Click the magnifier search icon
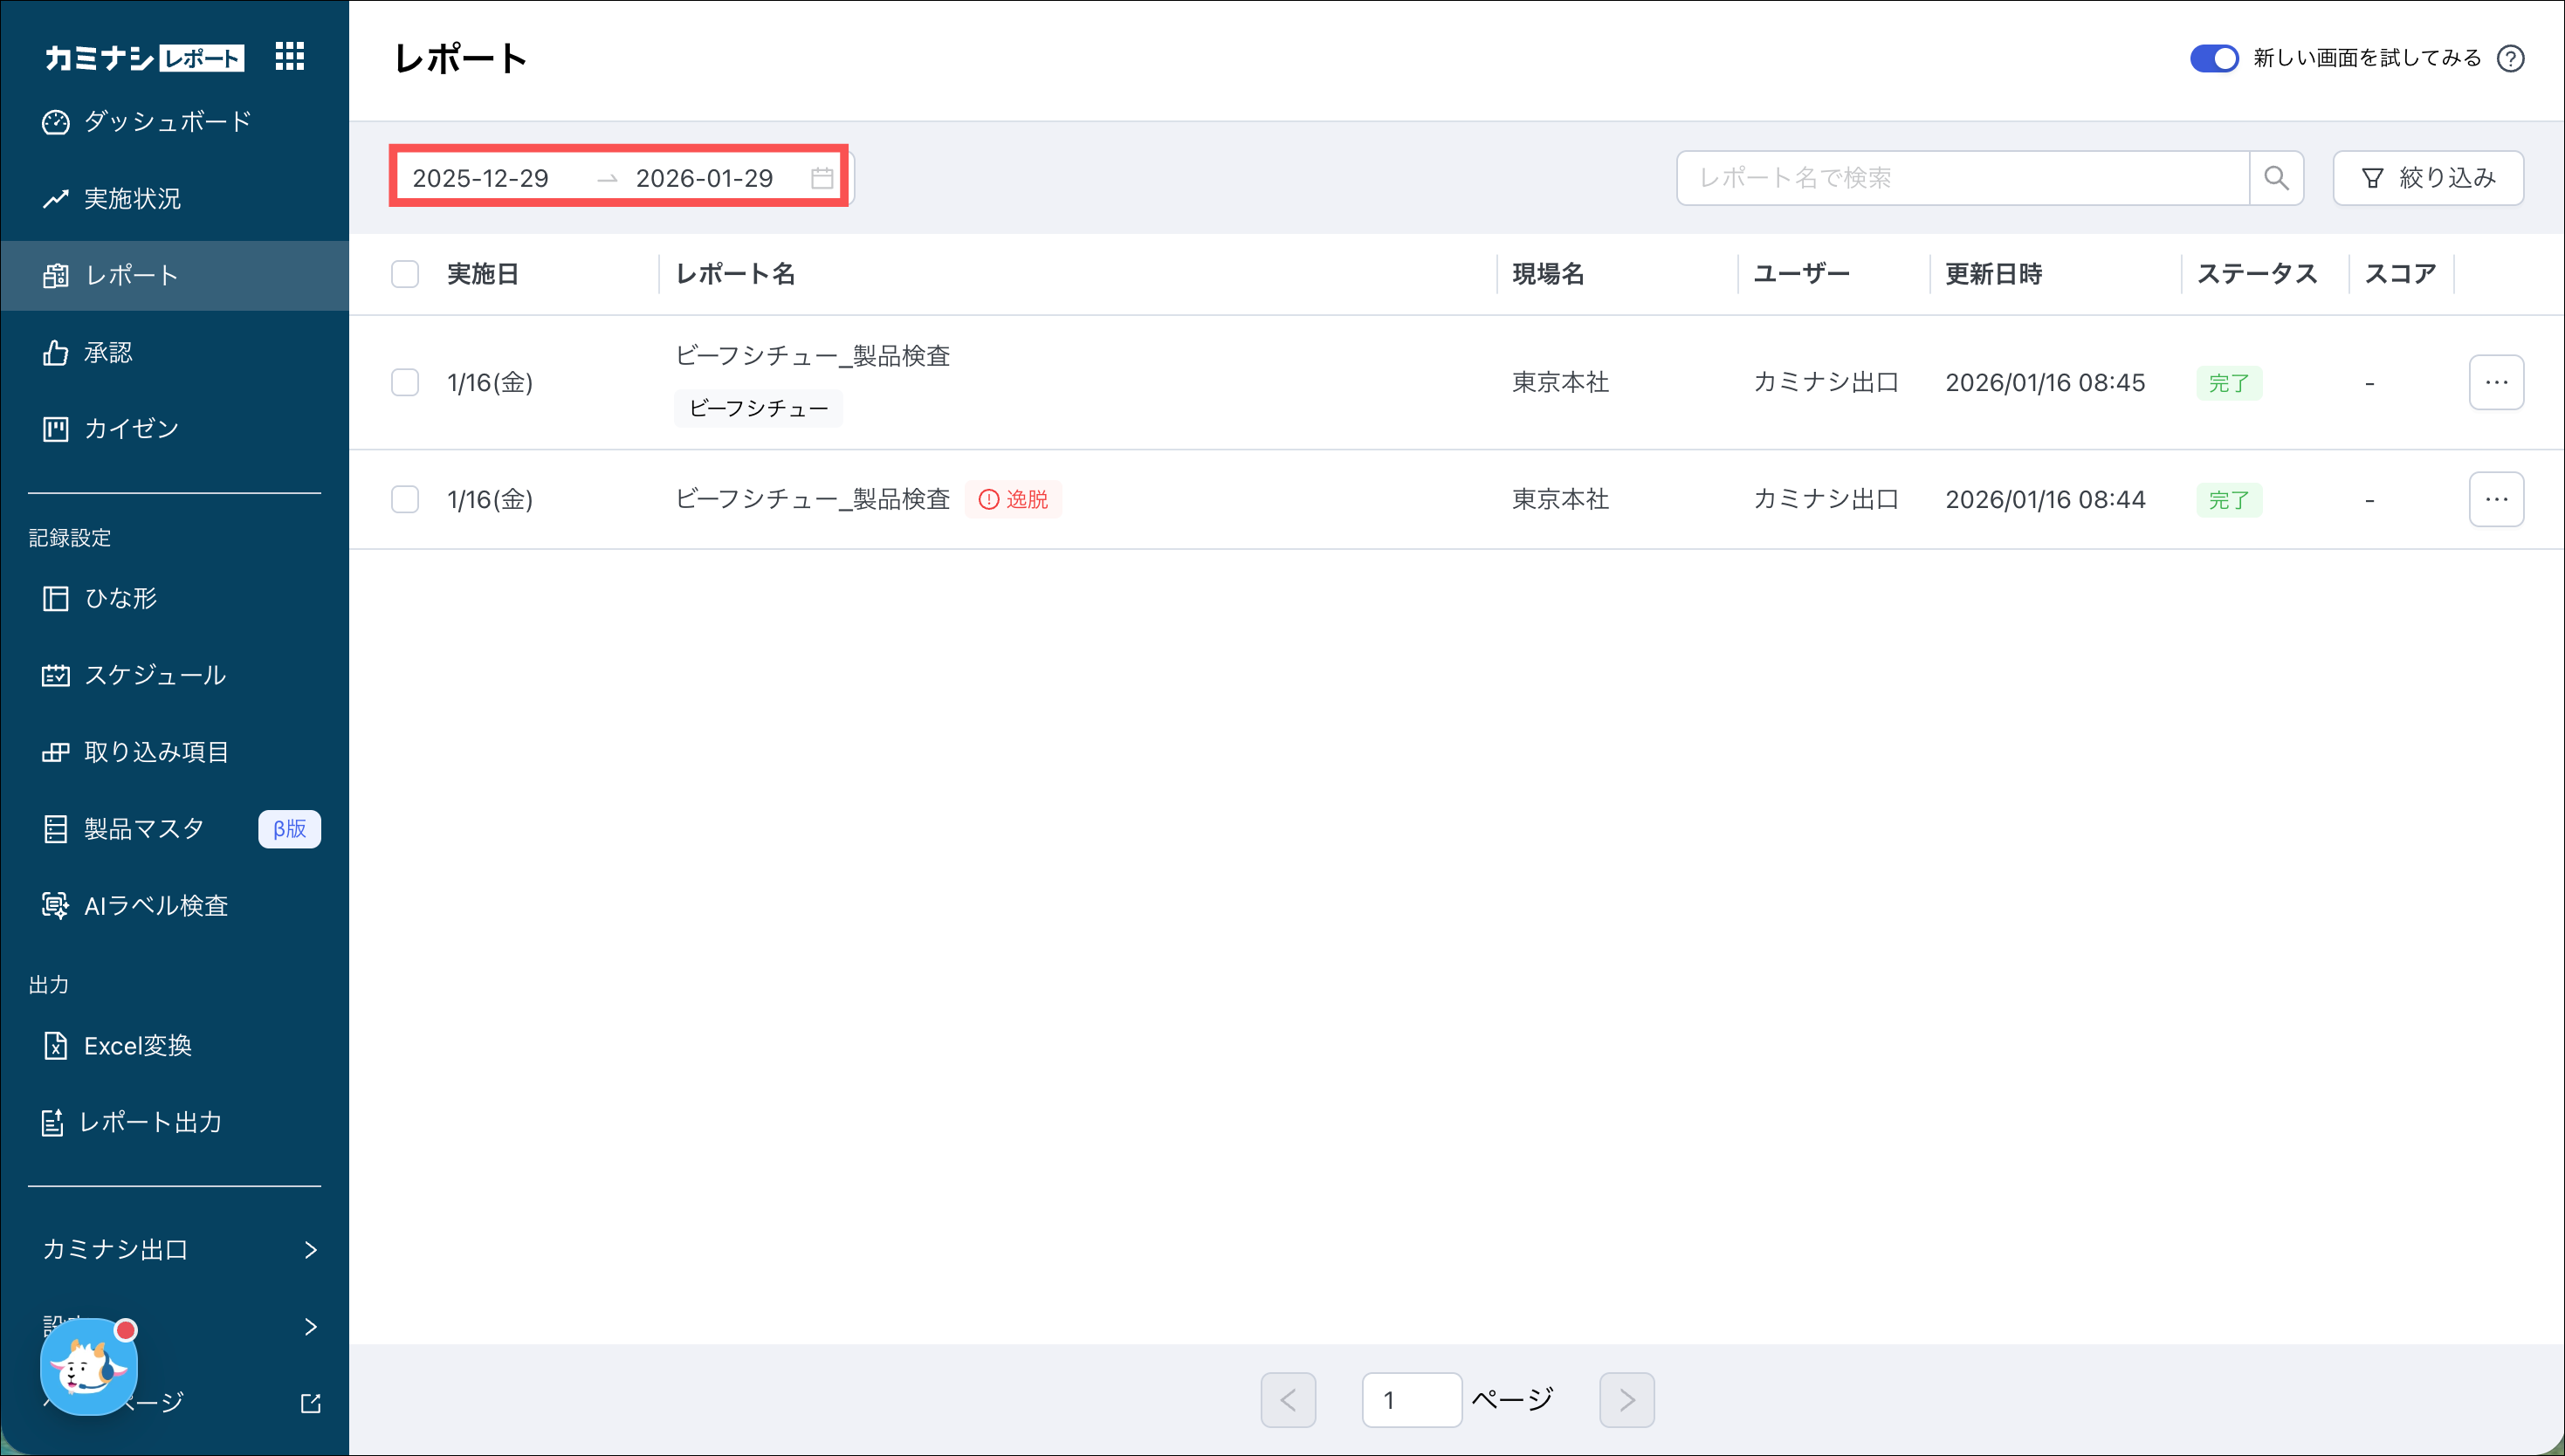This screenshot has height=1456, width=2565. [2276, 178]
